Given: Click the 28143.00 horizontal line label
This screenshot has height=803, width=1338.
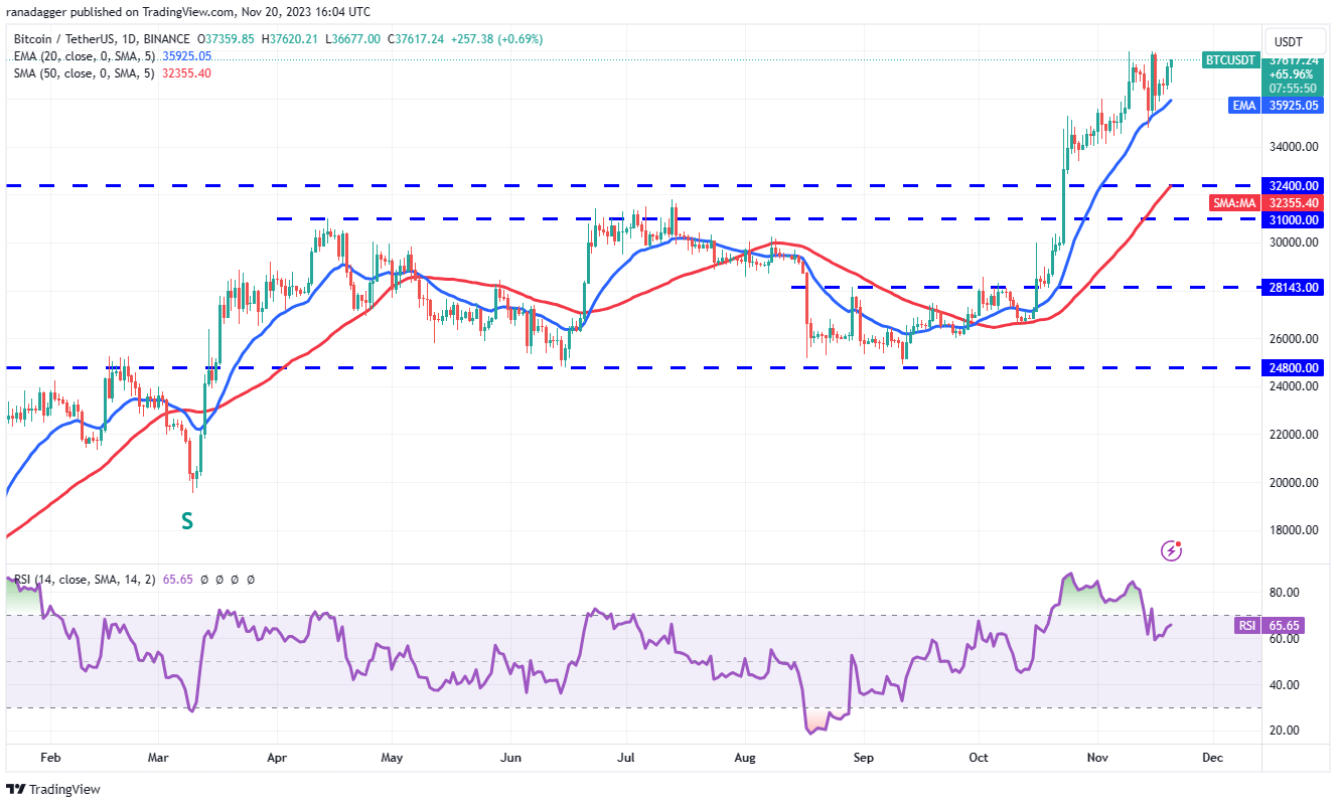Looking at the screenshot, I should coord(1294,287).
